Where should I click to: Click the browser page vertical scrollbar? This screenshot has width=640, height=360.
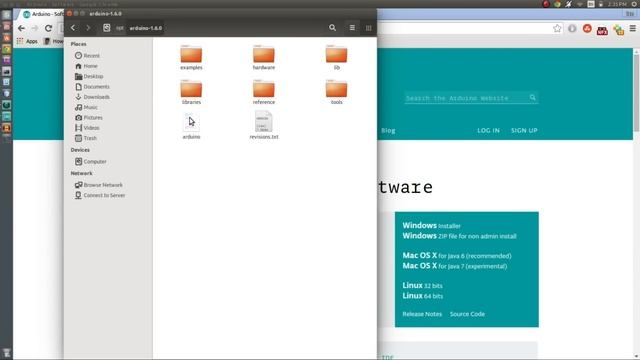636,93
